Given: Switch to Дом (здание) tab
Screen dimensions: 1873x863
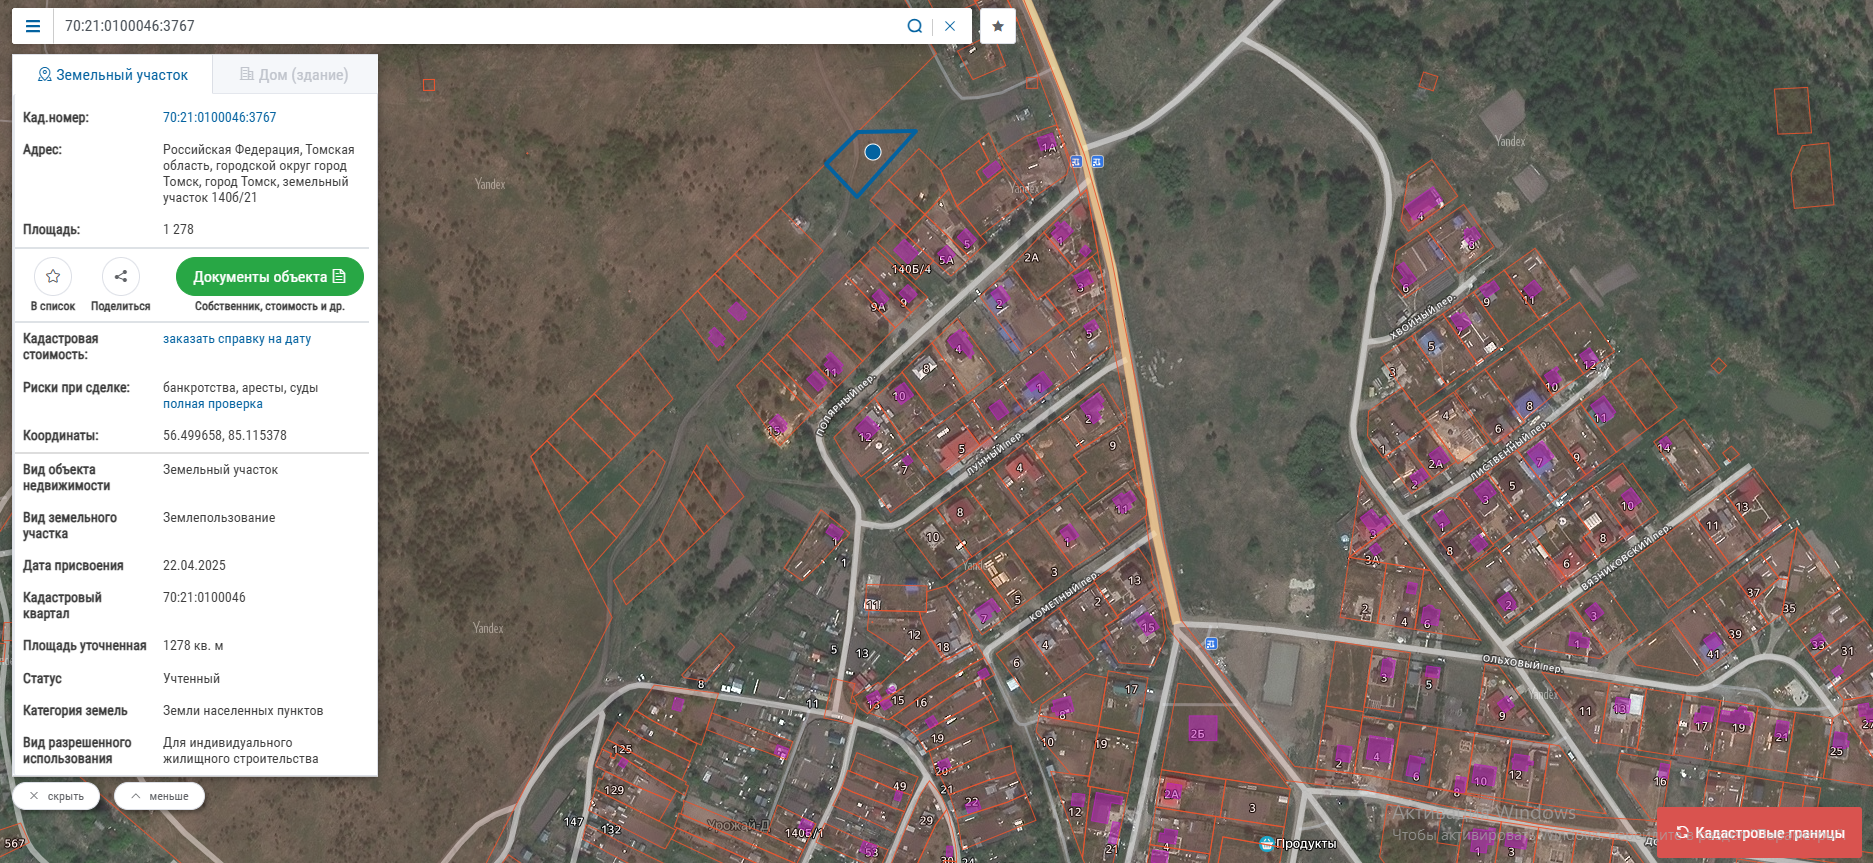Looking at the screenshot, I should [294, 75].
